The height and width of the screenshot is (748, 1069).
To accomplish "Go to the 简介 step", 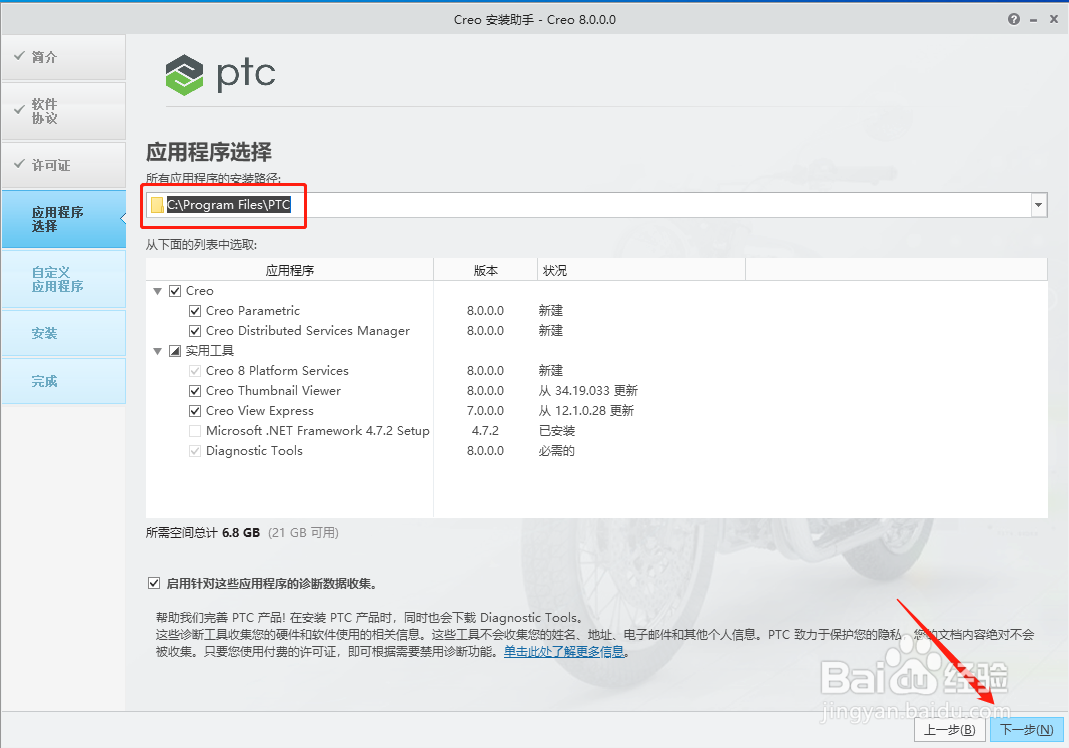I will [63, 57].
